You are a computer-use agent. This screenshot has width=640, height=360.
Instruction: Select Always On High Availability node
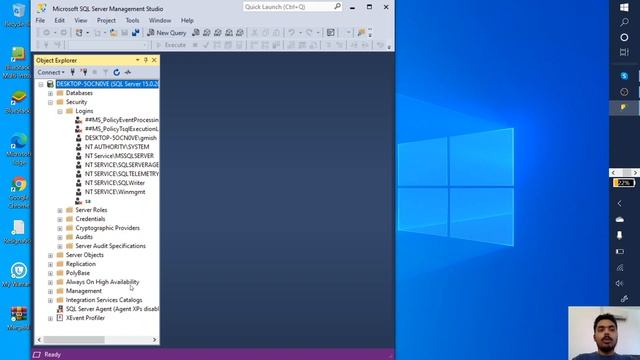pyautogui.click(x=102, y=282)
